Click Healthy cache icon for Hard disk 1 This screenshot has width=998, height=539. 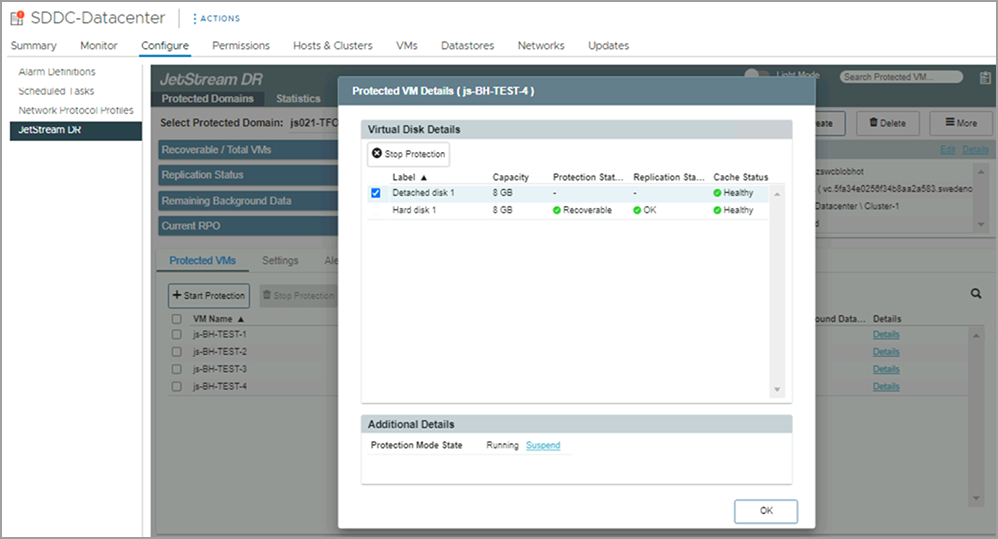click(717, 211)
